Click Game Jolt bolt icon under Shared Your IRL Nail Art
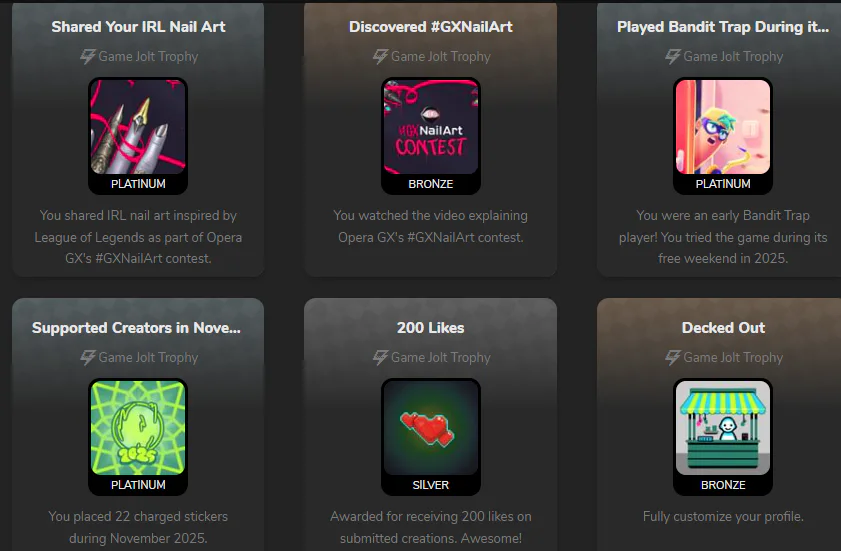 [88, 56]
